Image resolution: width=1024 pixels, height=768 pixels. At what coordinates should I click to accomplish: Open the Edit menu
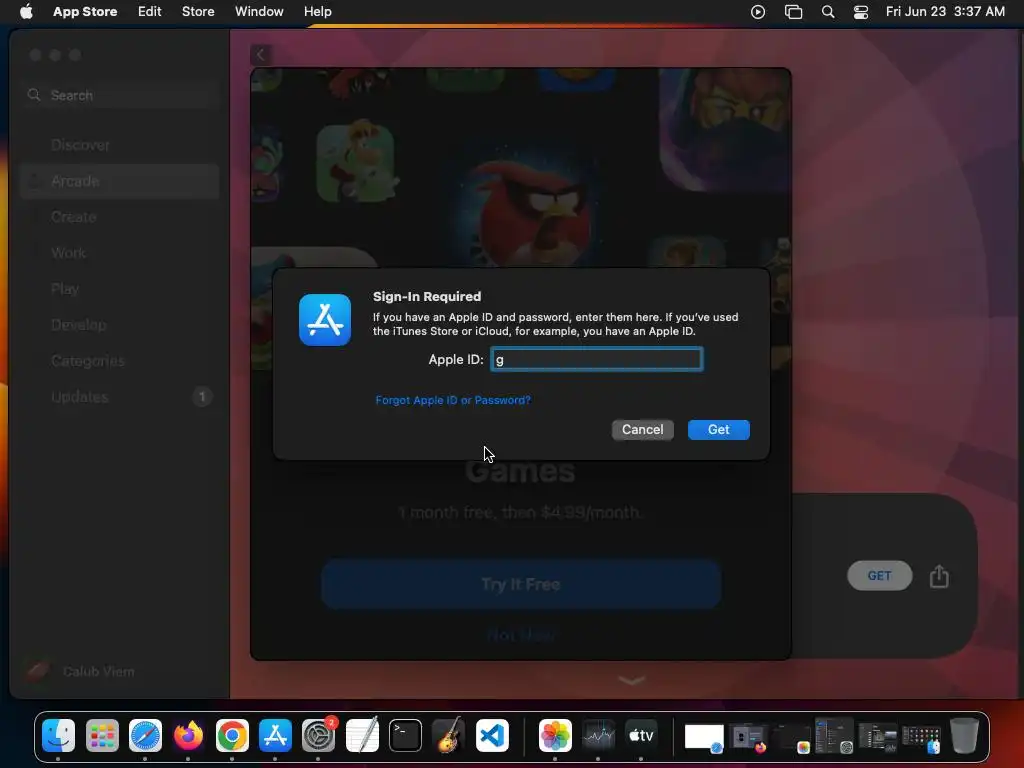pos(150,12)
